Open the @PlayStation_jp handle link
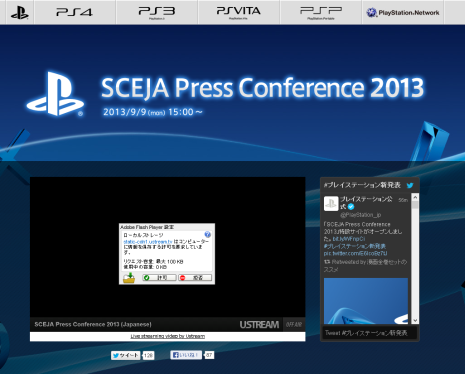 pyautogui.click(x=360, y=215)
